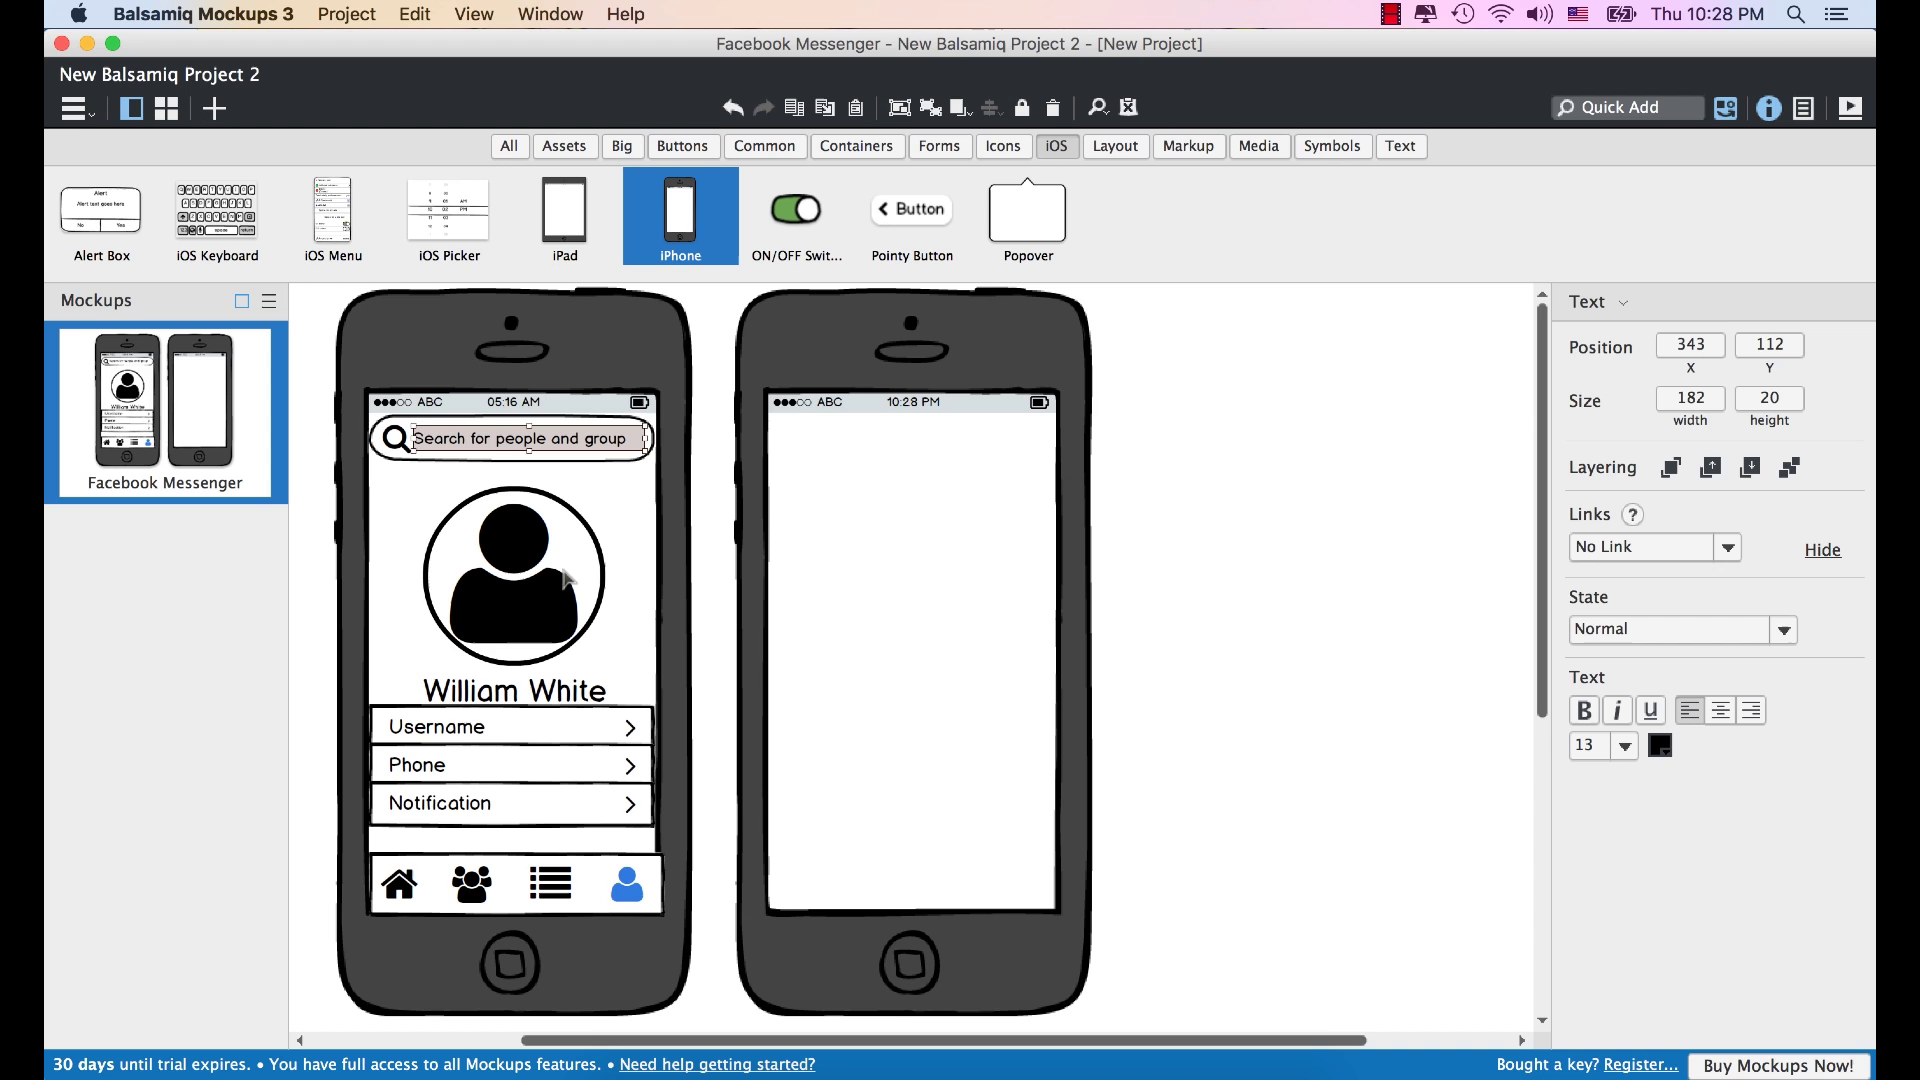Open the black text color swatch
1920x1080 pixels.
click(1660, 746)
